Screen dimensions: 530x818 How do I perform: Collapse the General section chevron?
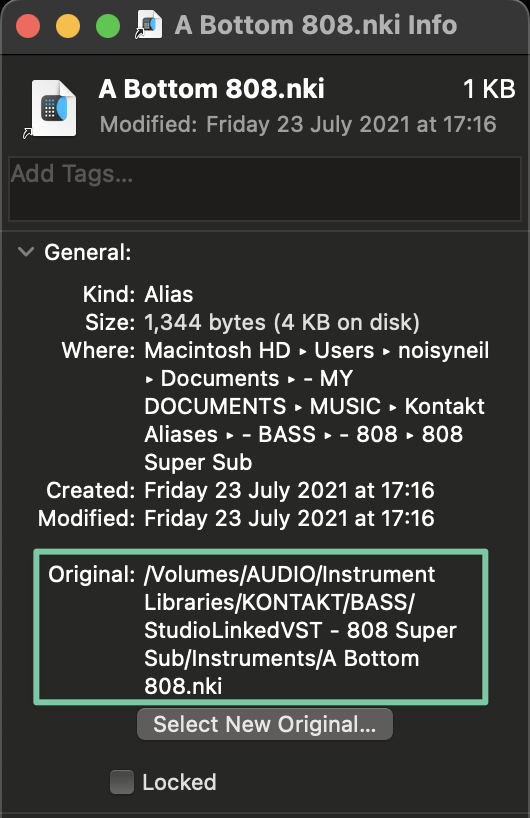pyautogui.click(x=26, y=252)
